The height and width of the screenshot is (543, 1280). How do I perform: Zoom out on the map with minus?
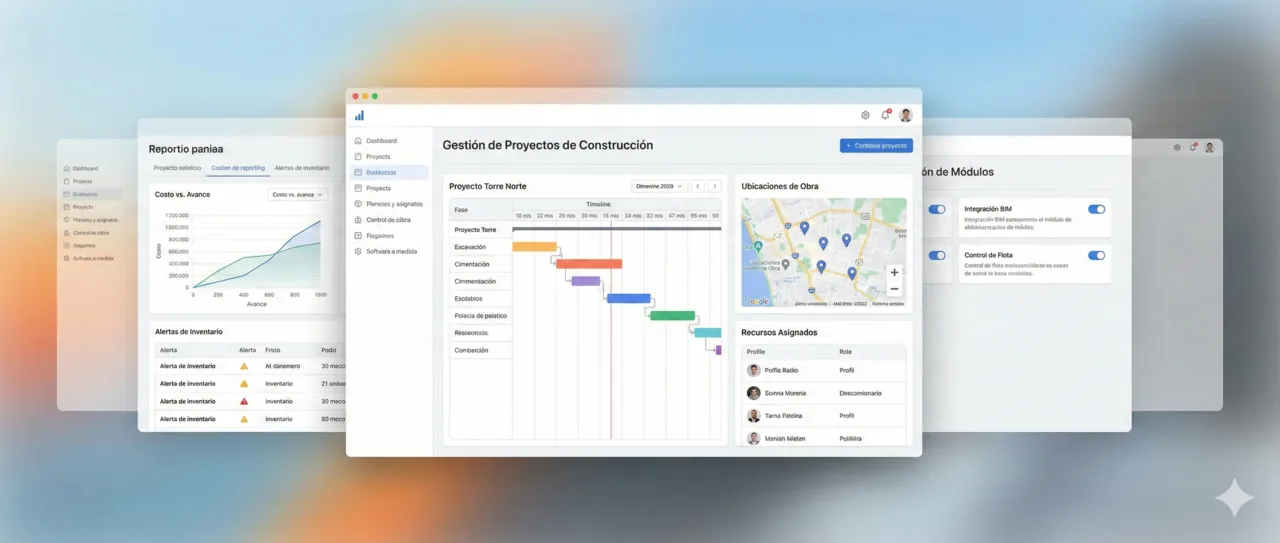894,289
